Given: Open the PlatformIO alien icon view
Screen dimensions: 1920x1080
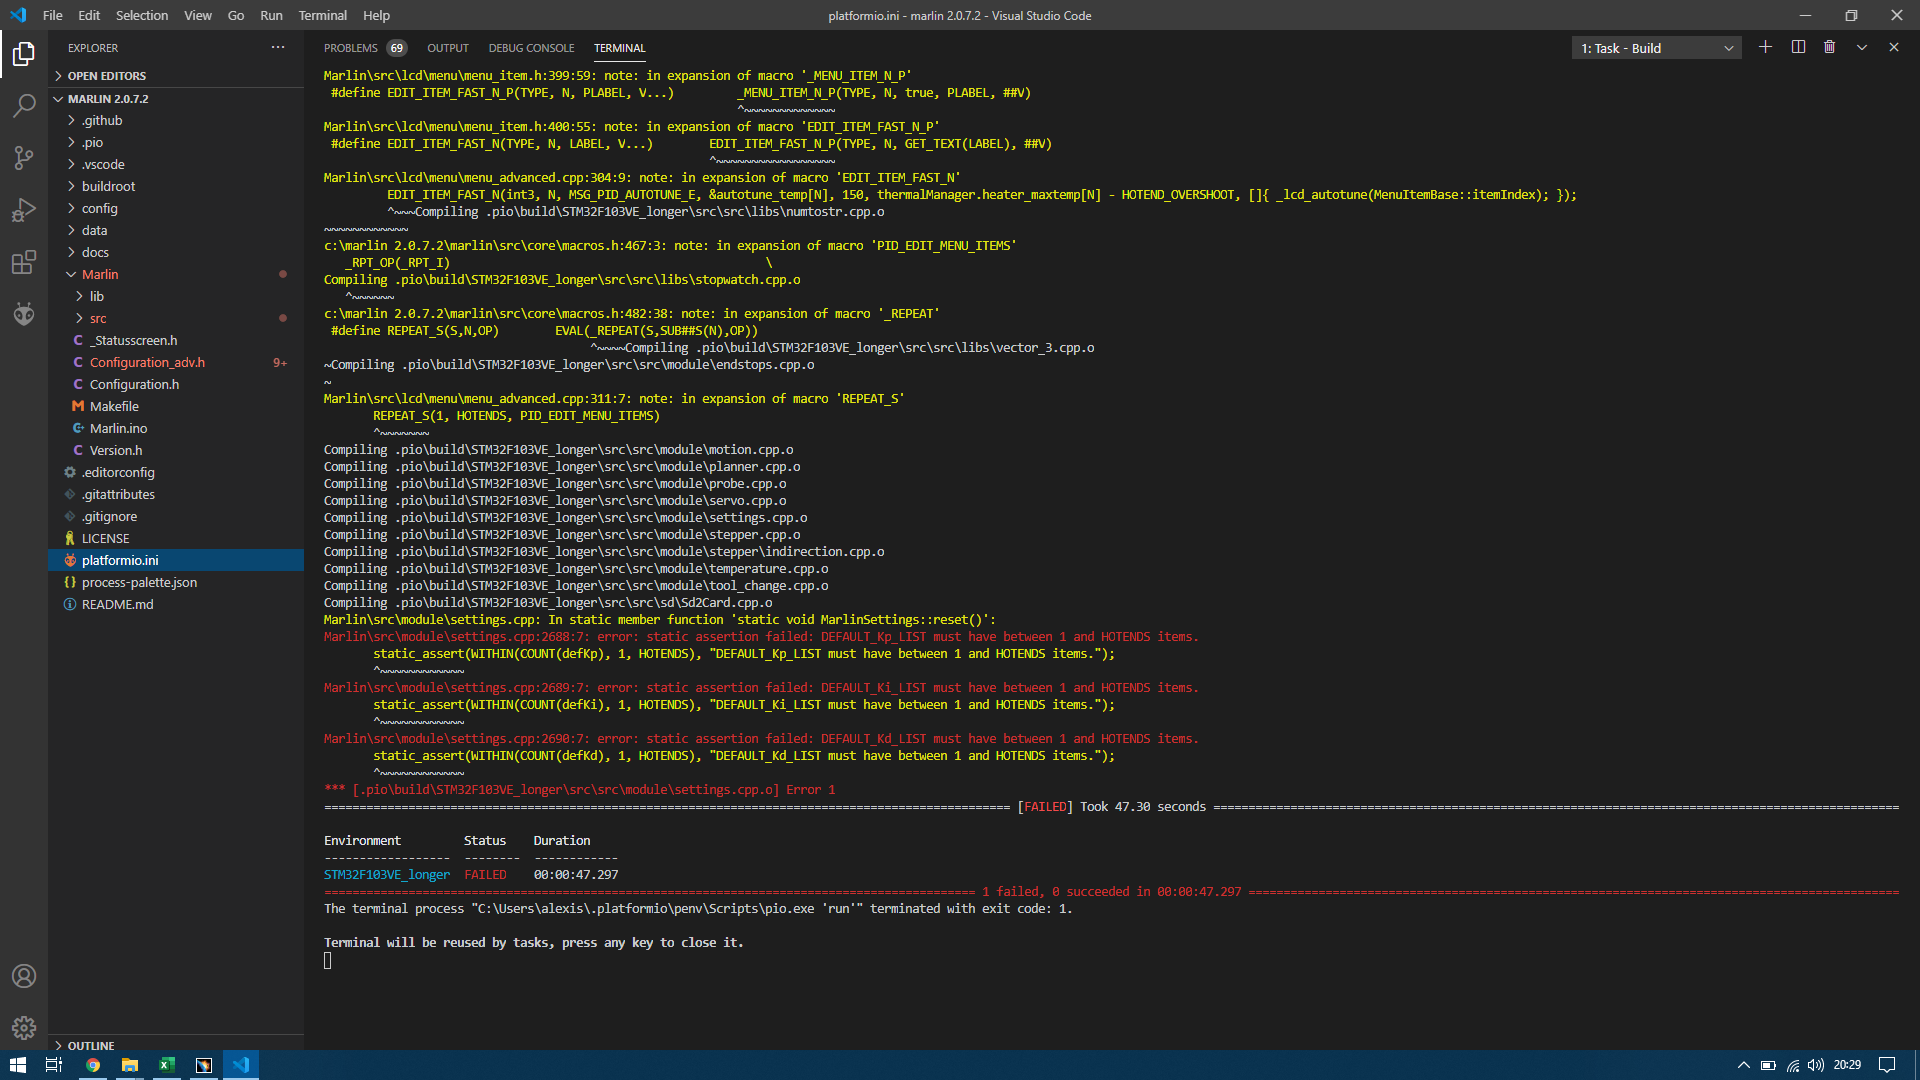Looking at the screenshot, I should point(24,315).
